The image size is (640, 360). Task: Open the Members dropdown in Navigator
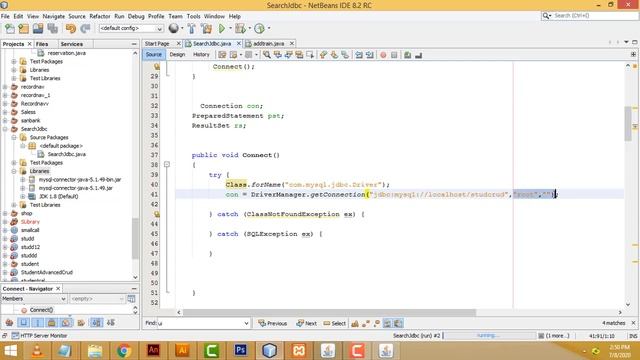33,299
